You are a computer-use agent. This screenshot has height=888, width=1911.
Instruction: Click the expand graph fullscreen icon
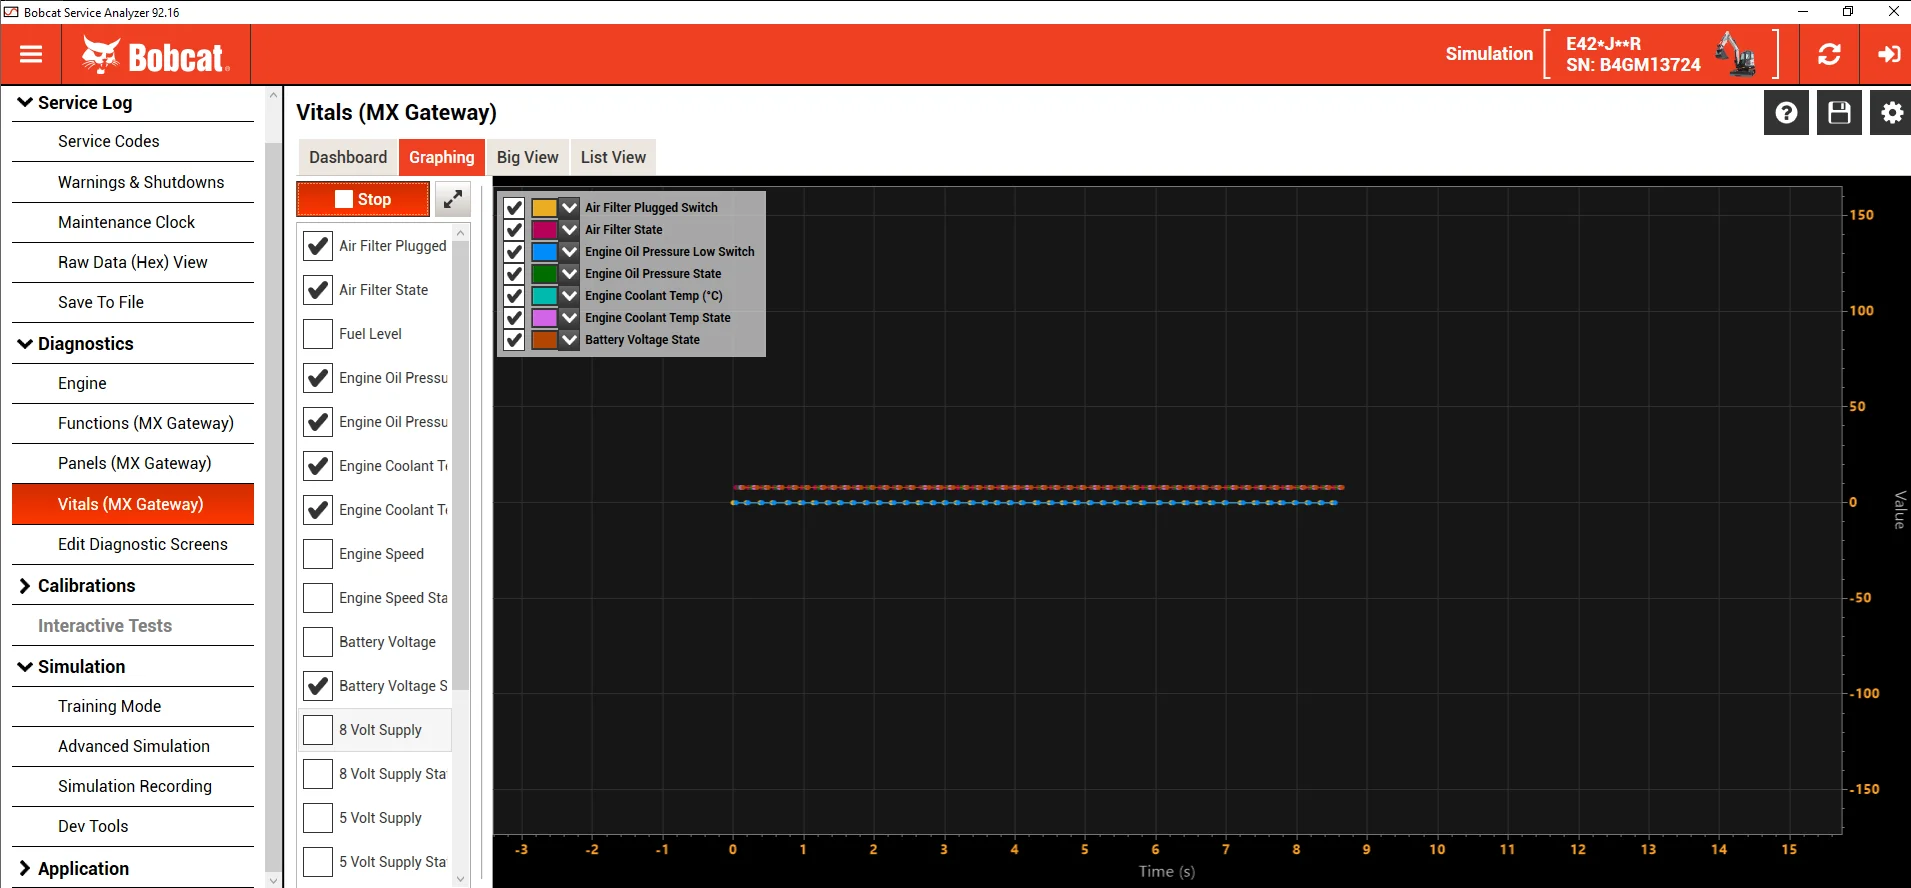click(453, 199)
